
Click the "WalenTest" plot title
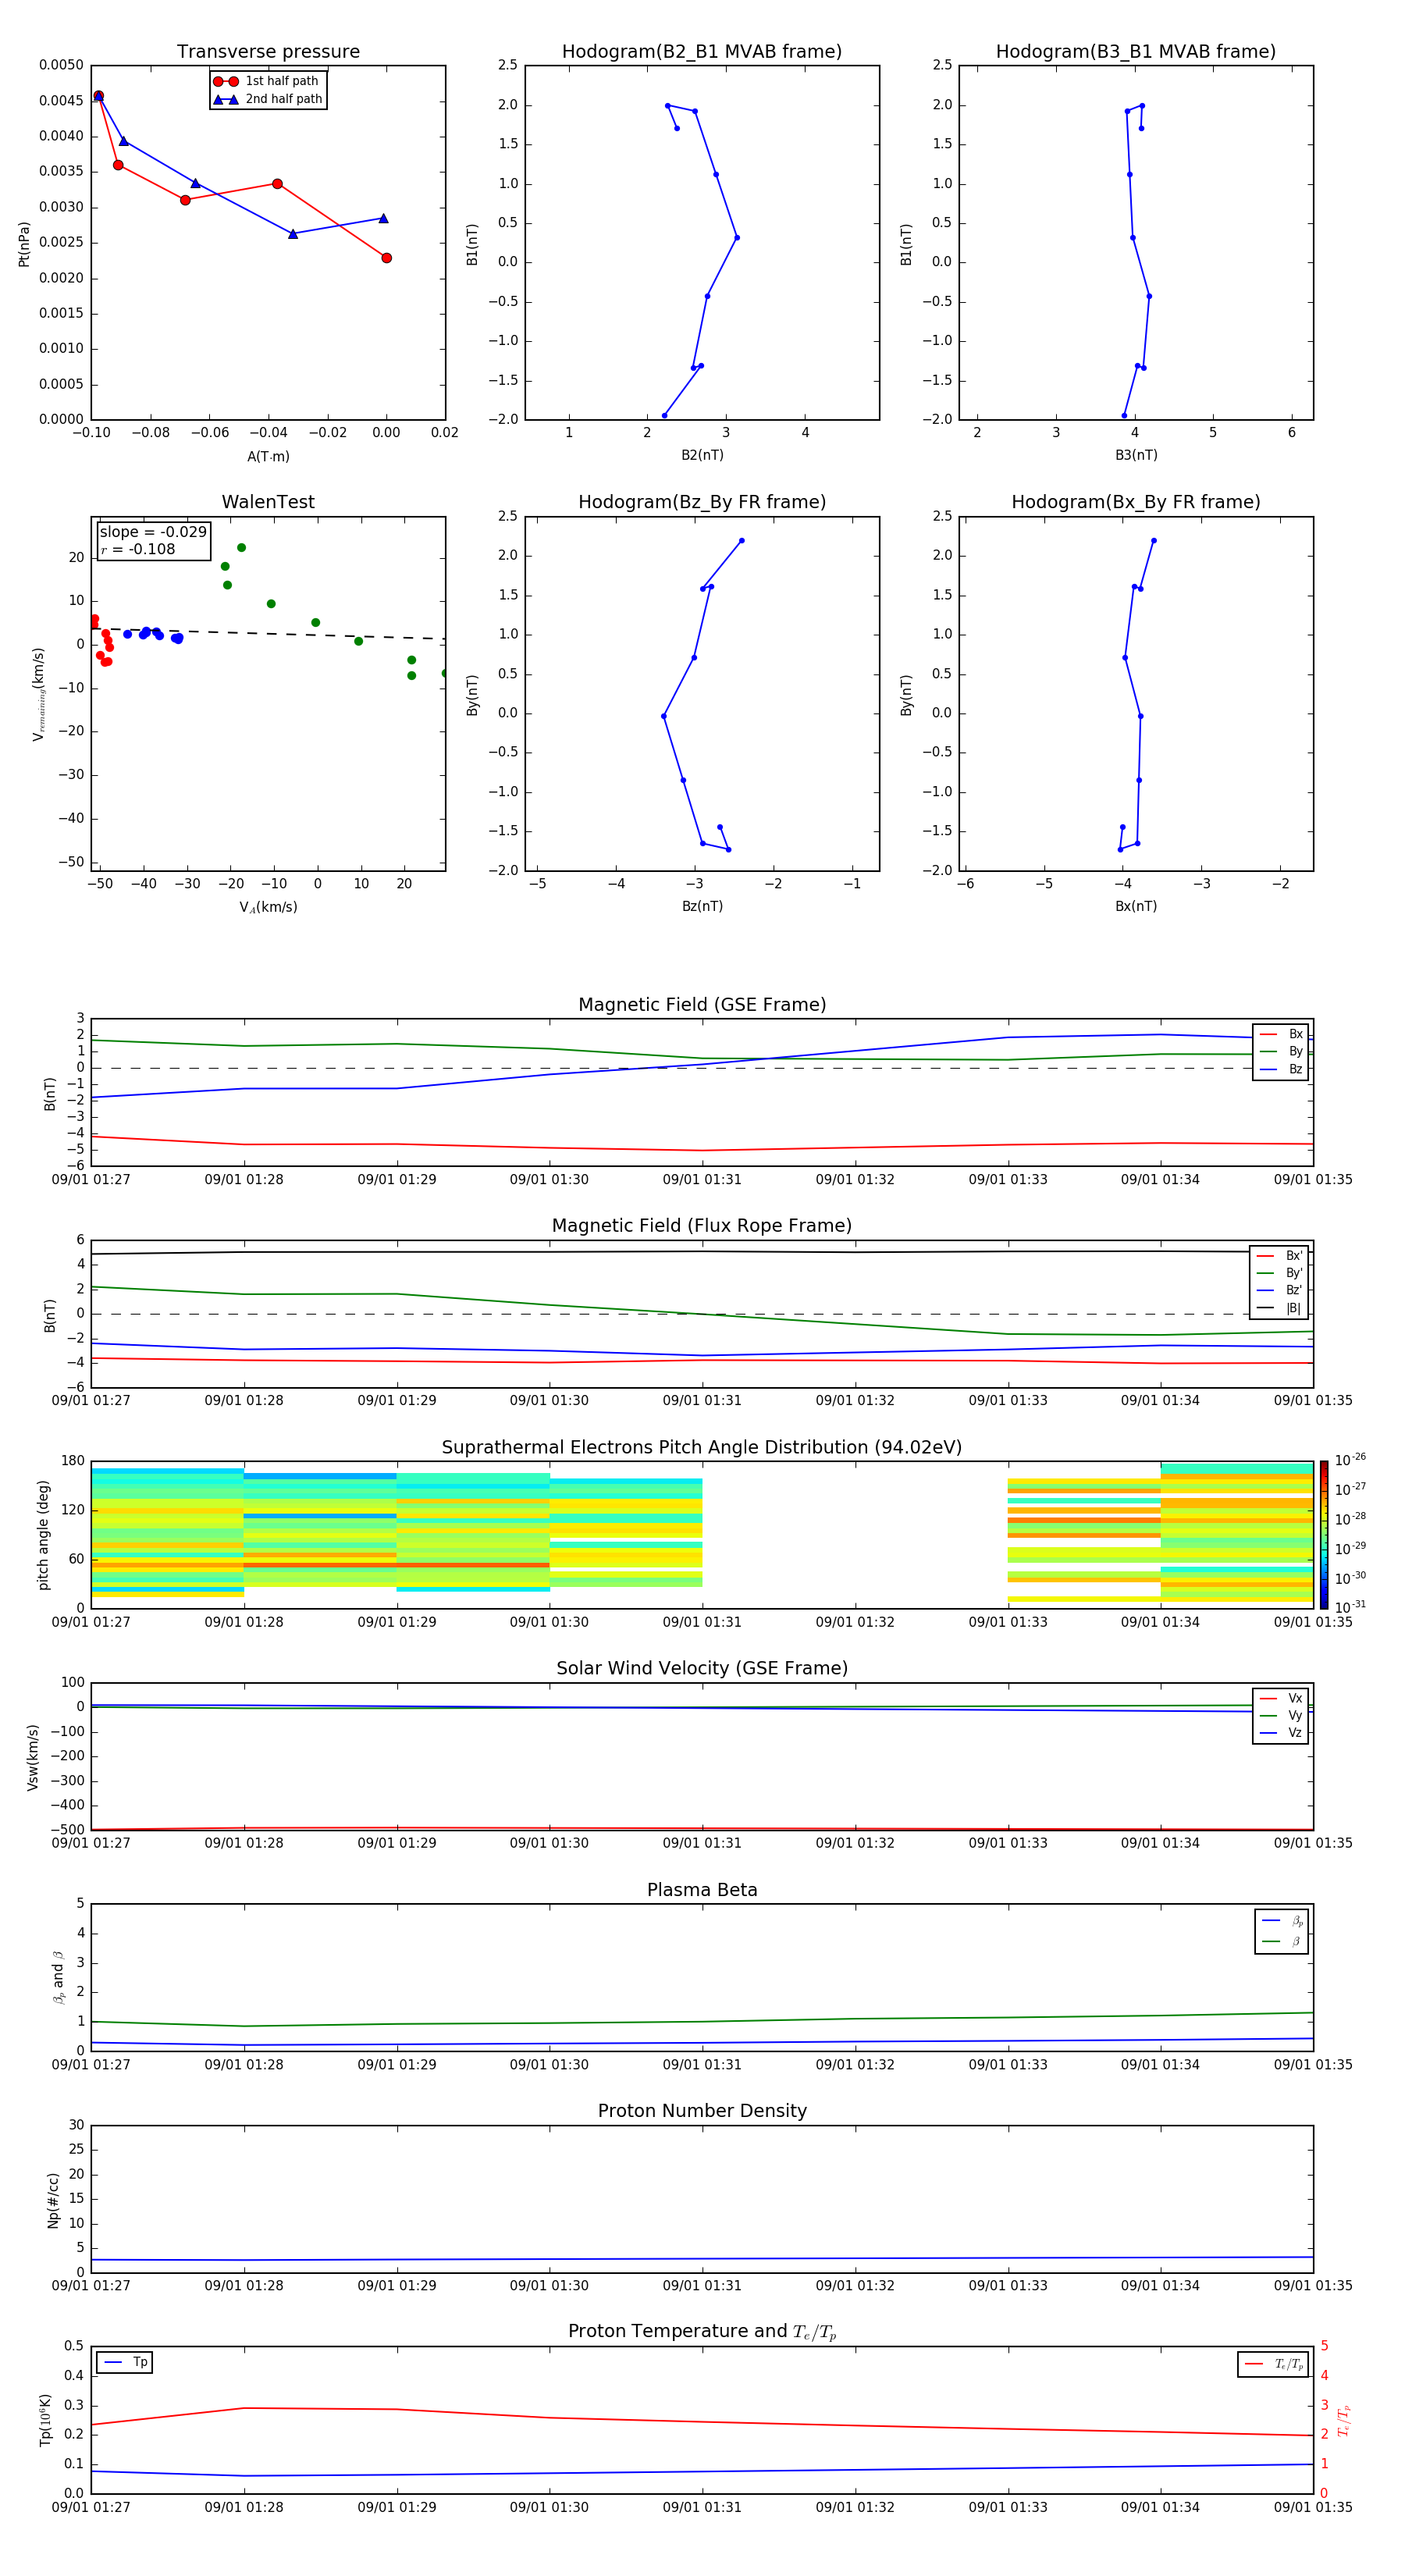(x=268, y=502)
